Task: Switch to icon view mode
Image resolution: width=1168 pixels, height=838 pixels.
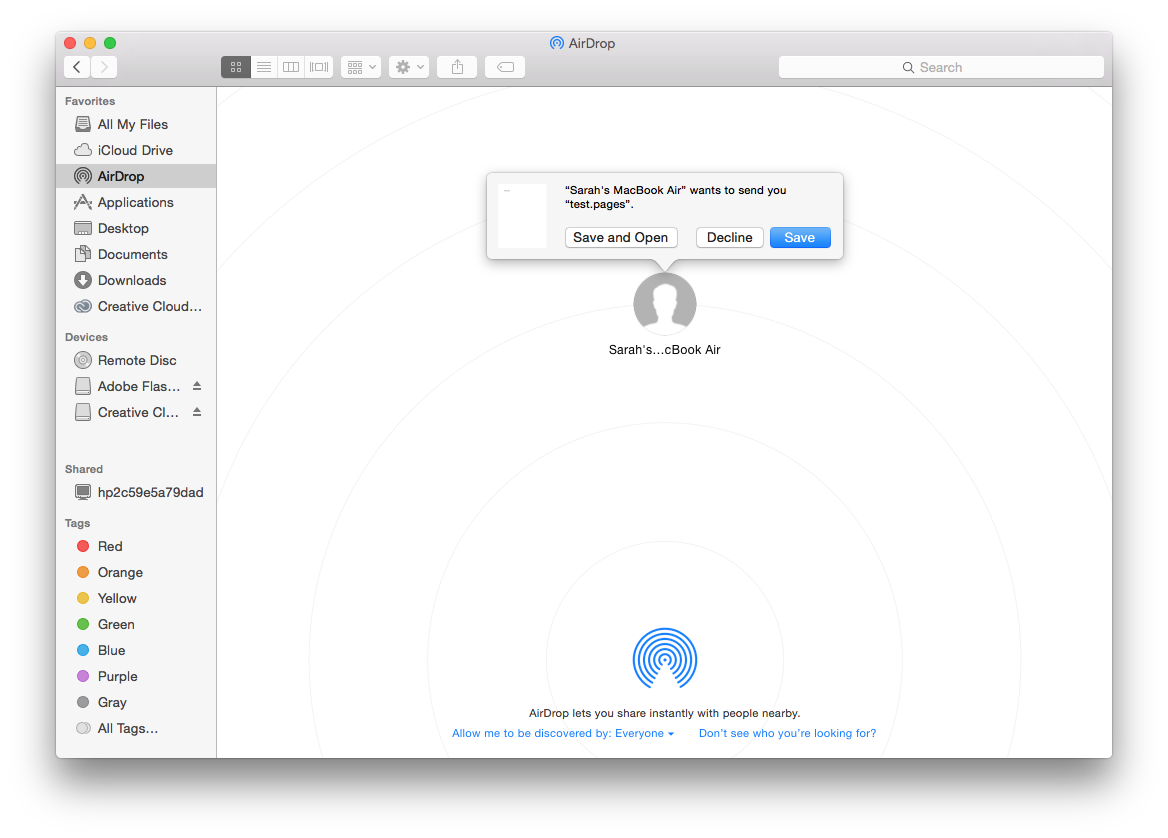Action: point(236,67)
